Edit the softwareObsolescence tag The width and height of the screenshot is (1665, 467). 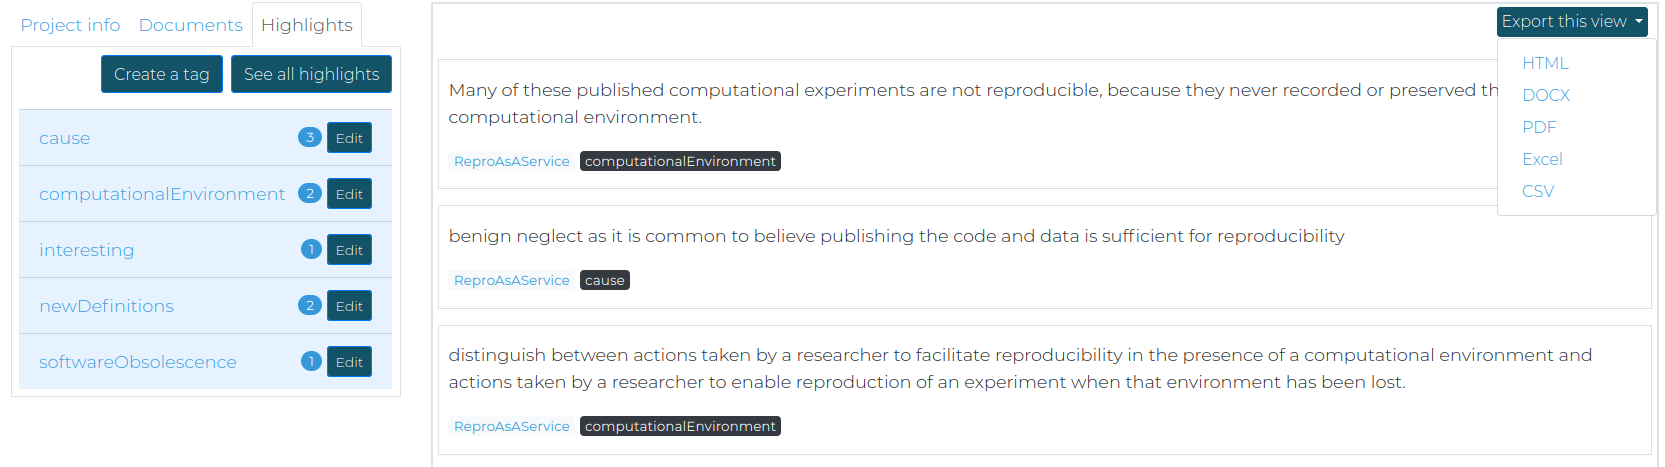coord(349,362)
